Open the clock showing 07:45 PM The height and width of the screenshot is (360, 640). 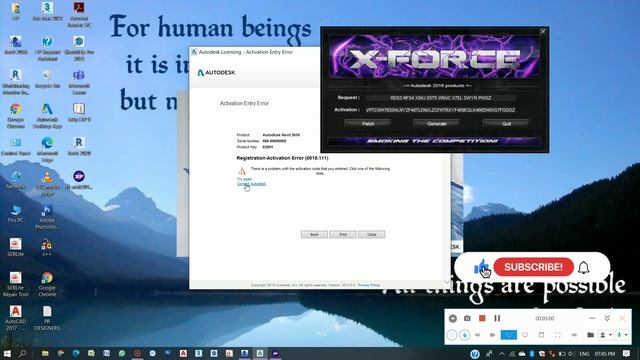[604, 354]
